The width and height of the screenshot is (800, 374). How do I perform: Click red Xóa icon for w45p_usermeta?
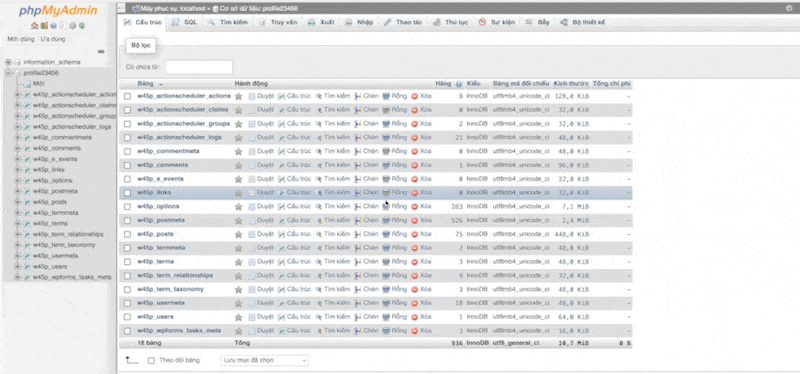[x=415, y=303]
